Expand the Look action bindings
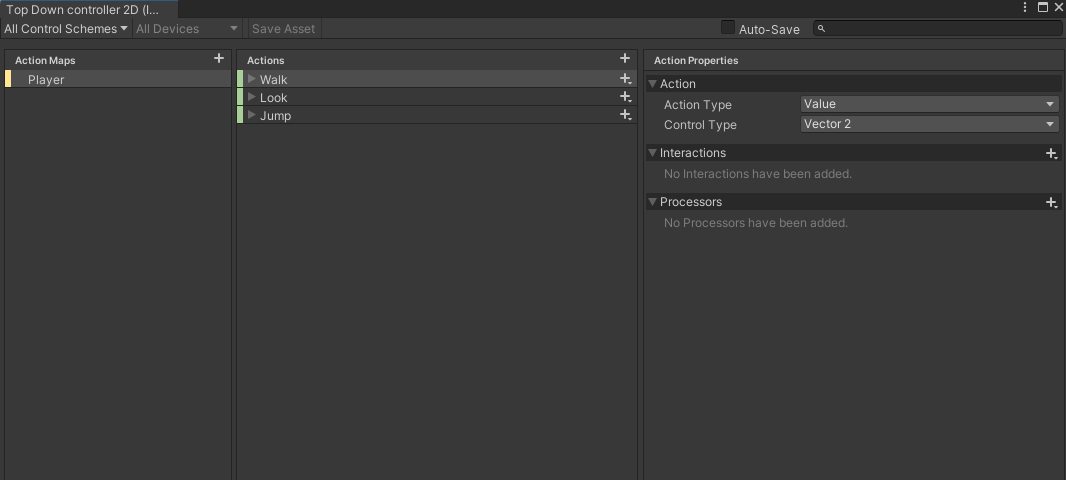This screenshot has width=1066, height=480. 252,97
